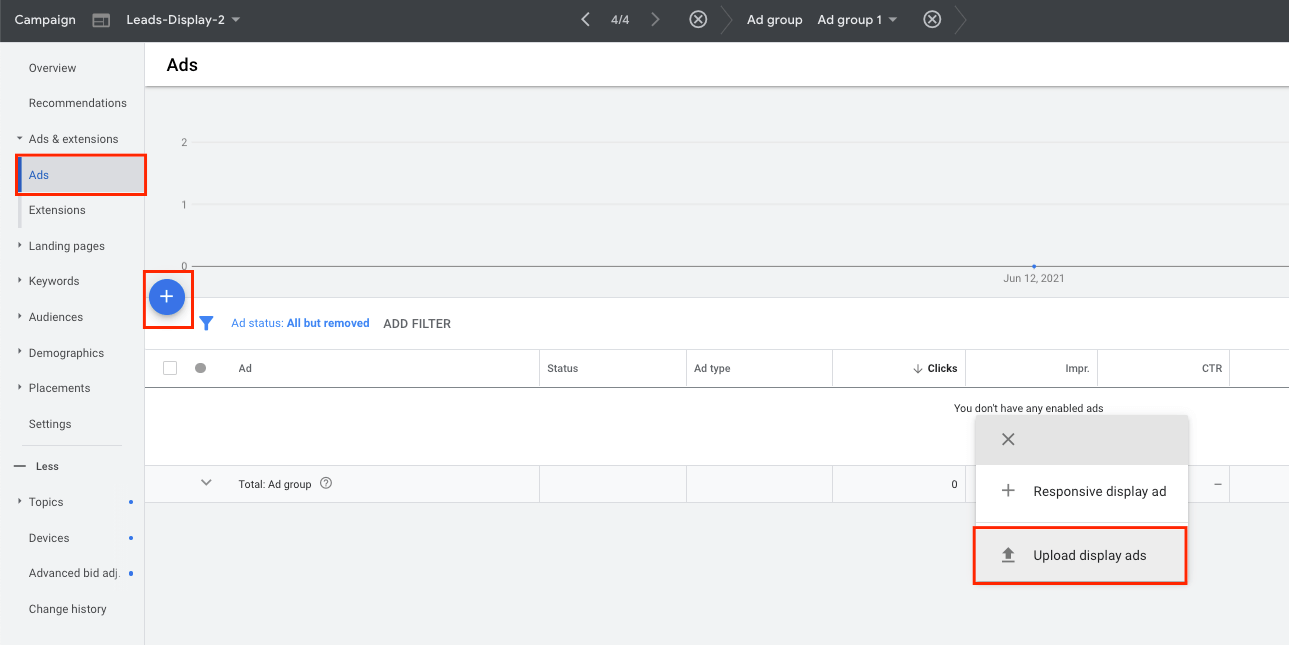Open the Leads-Display-2 campaign dropdown

[184, 19]
